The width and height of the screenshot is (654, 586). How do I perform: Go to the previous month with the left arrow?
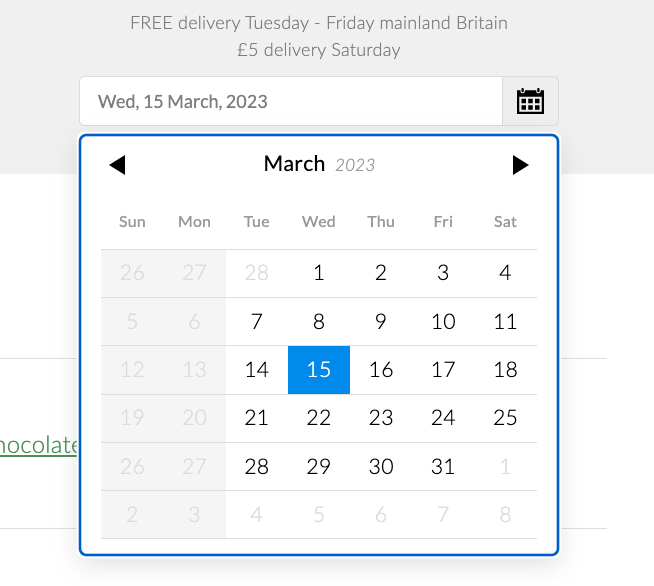tap(117, 165)
